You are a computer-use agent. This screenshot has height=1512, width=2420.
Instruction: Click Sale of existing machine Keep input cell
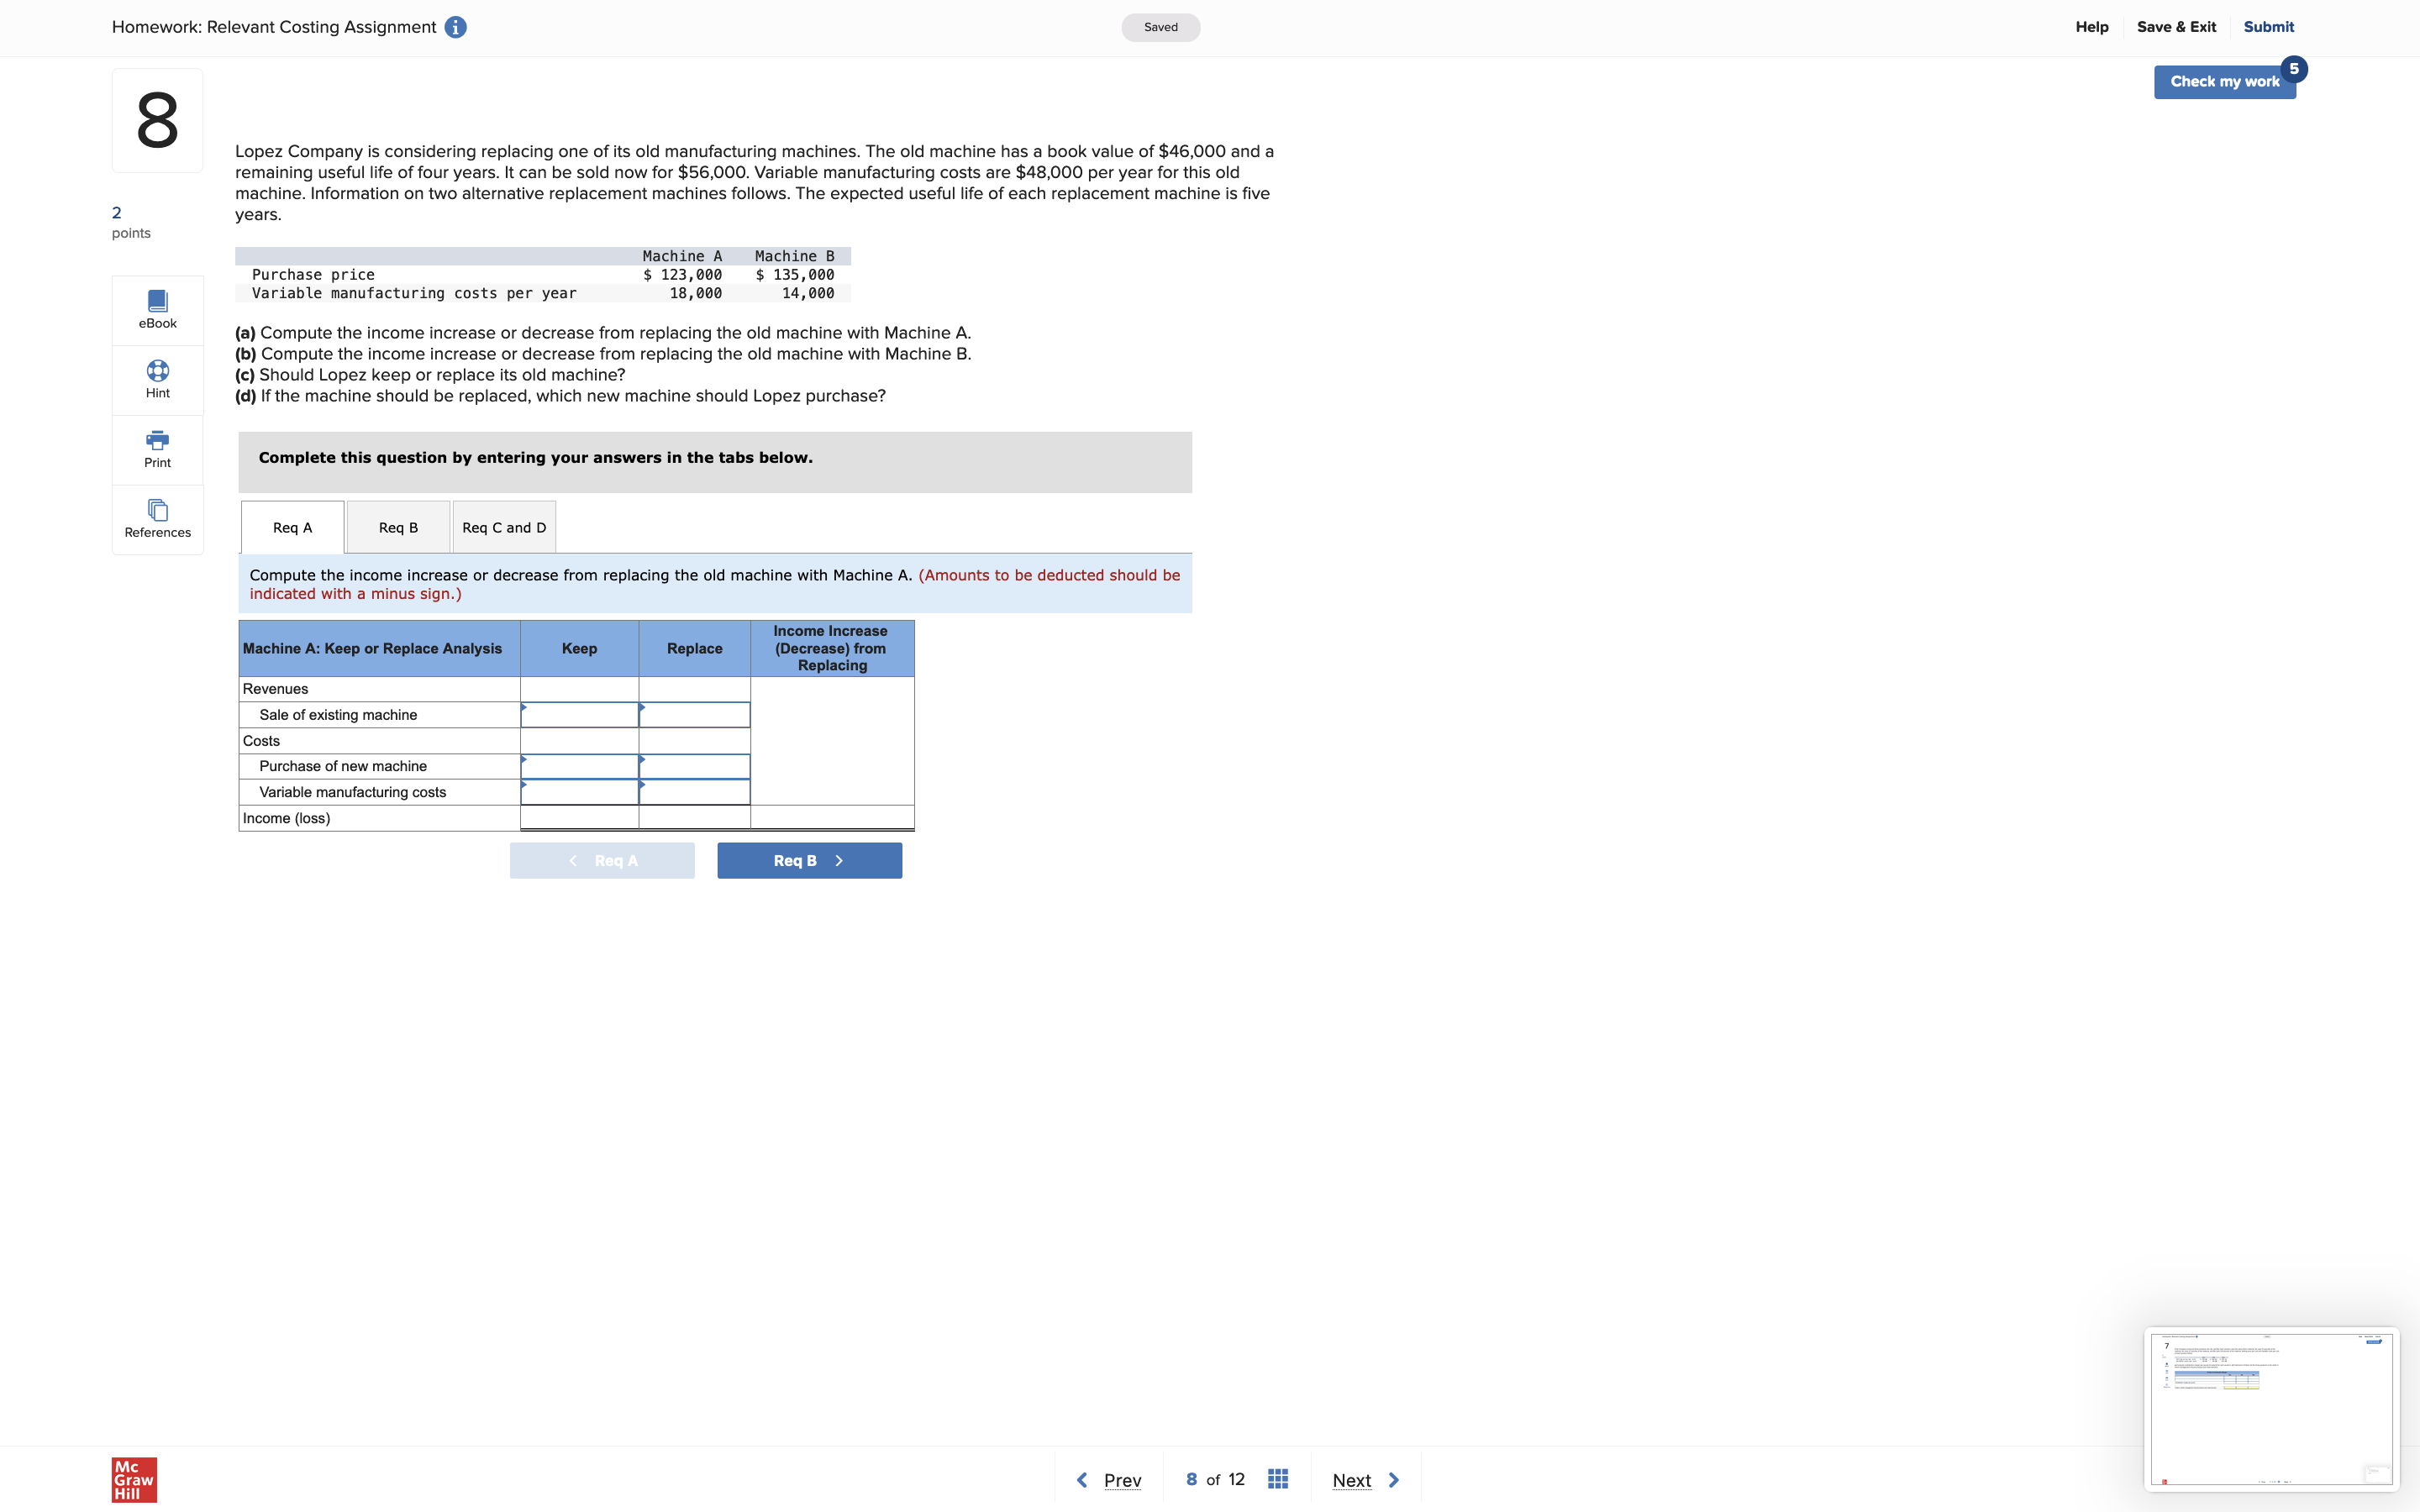coord(579,714)
